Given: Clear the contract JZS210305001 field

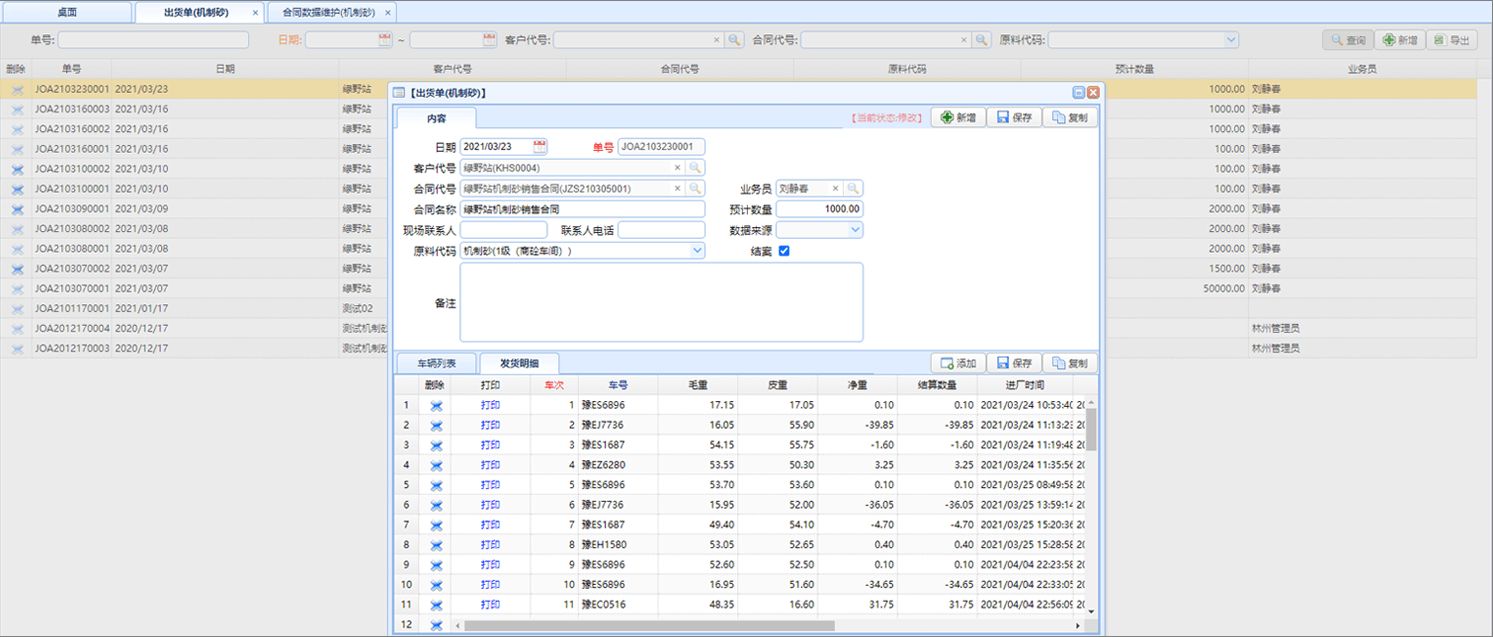Looking at the screenshot, I should tap(677, 188).
